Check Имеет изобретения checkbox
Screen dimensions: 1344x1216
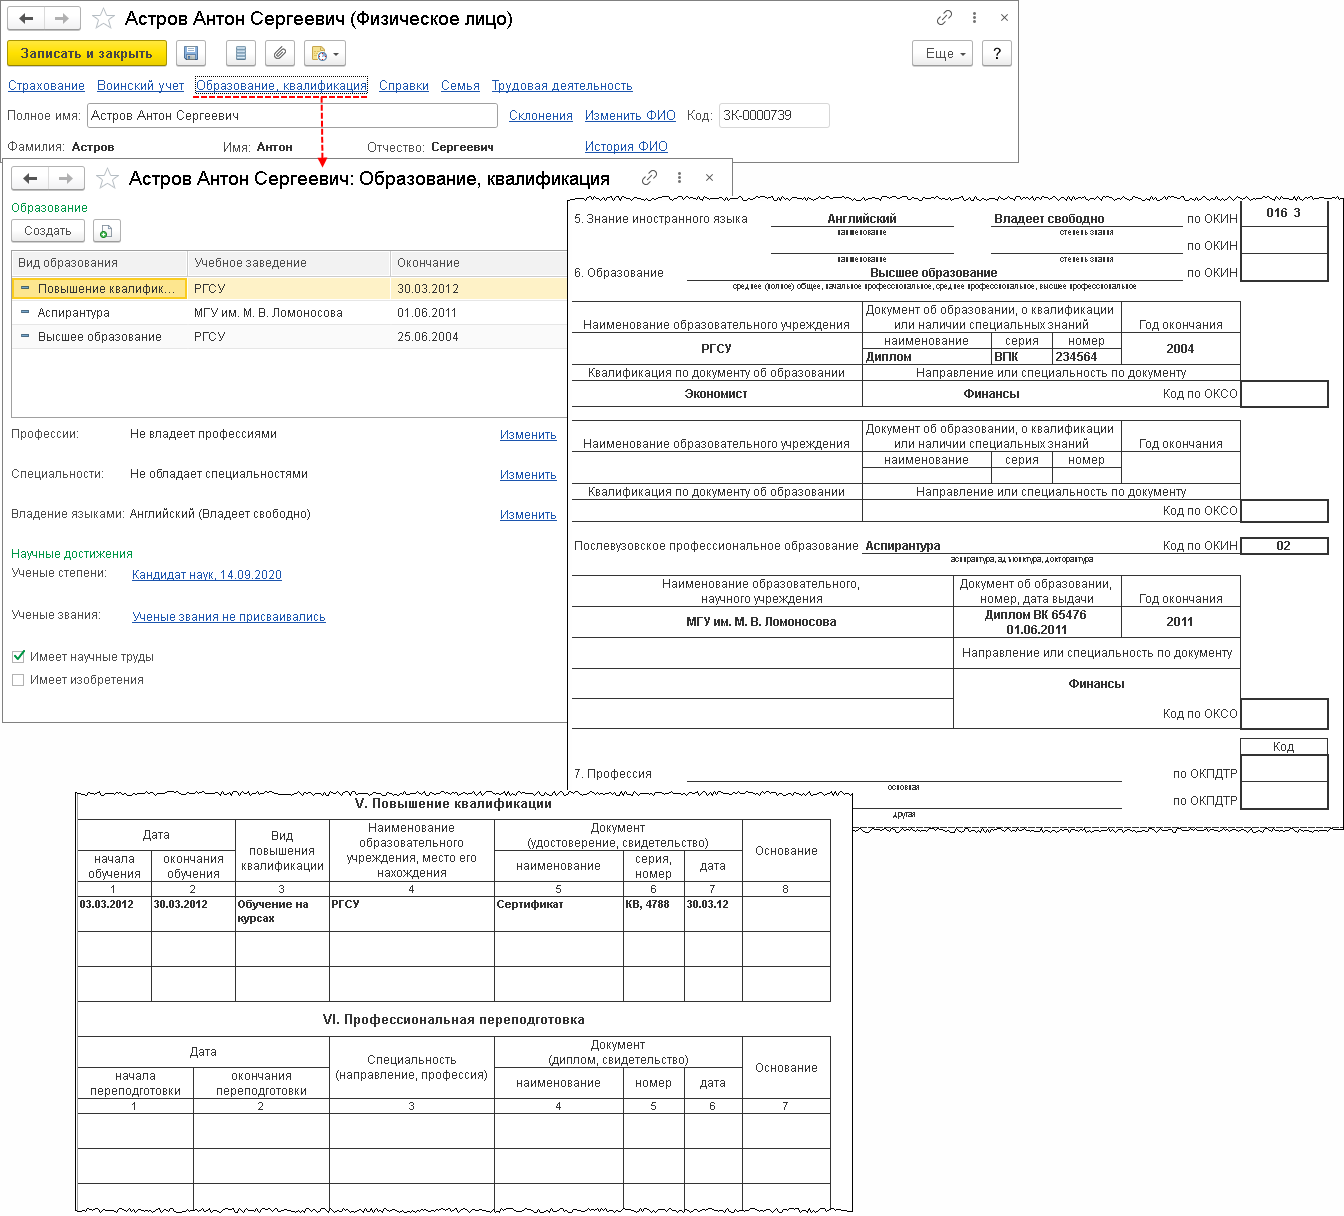(x=18, y=680)
